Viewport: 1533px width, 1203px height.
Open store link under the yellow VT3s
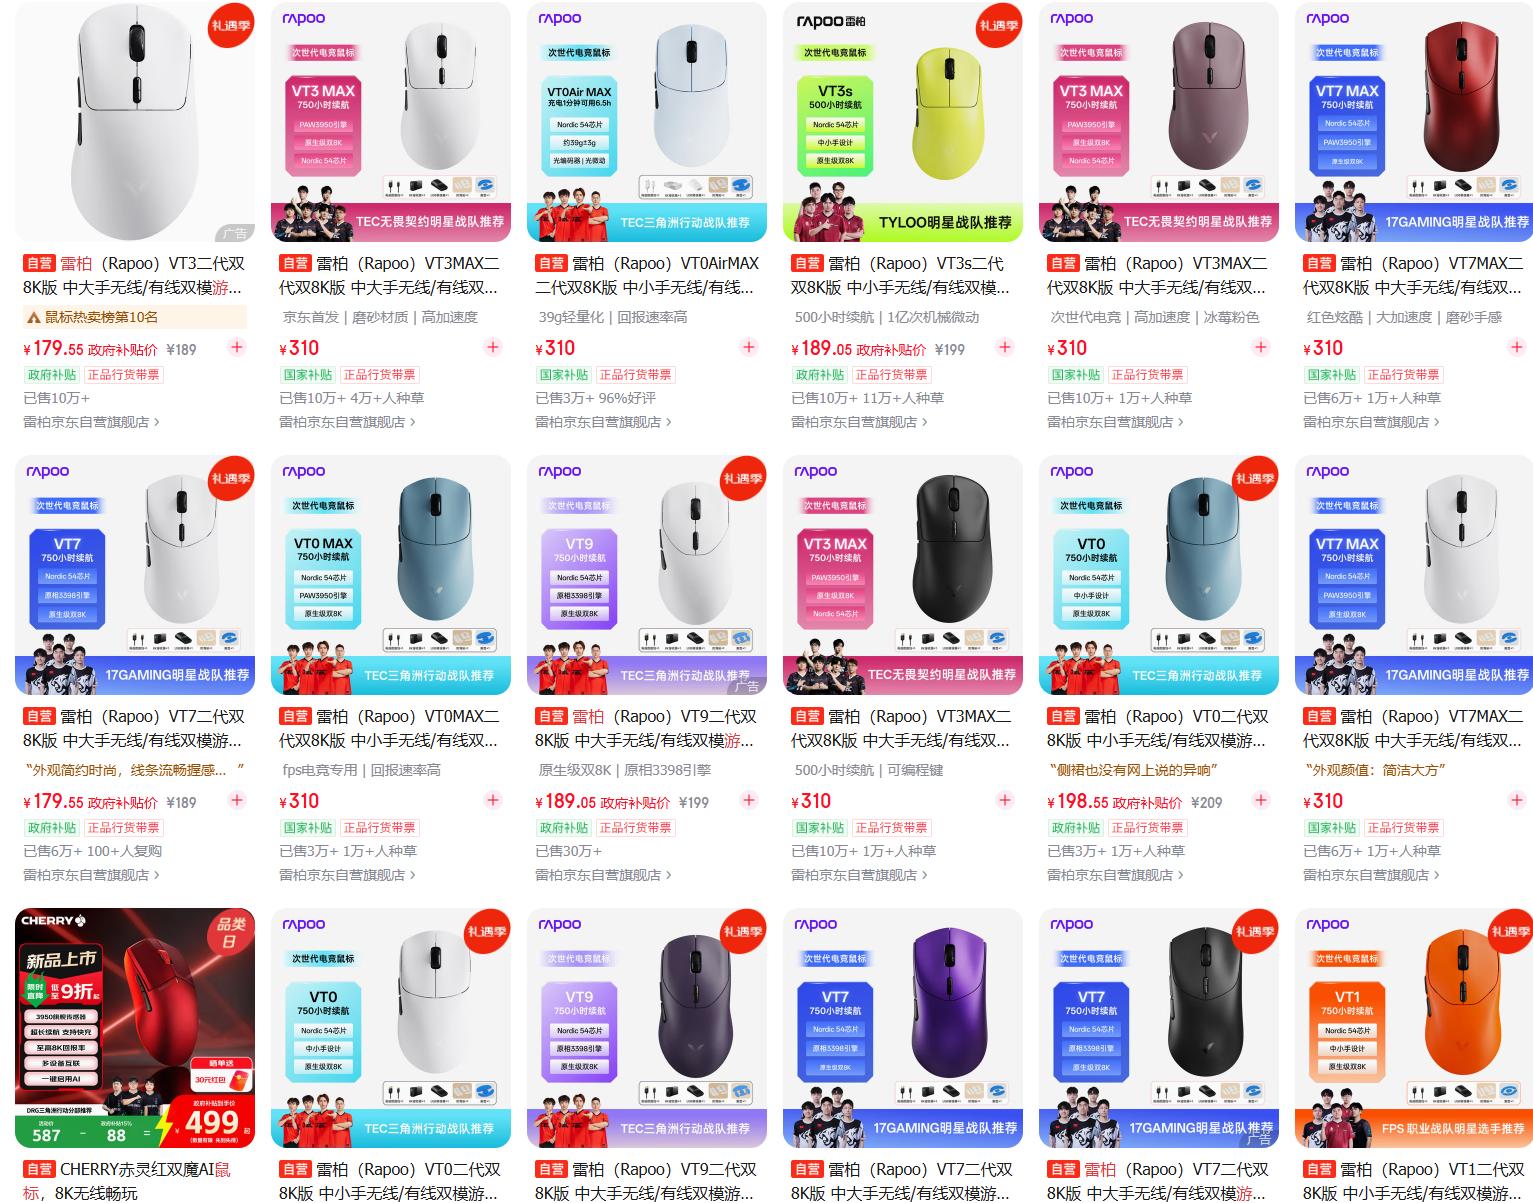(859, 422)
